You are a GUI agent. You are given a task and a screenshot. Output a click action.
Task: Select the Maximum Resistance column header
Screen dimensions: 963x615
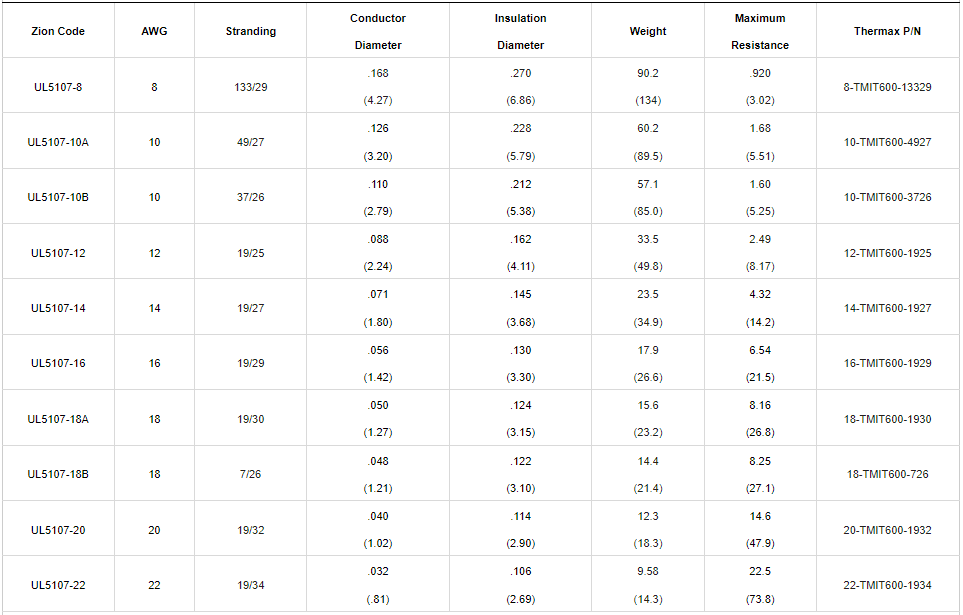point(760,31)
